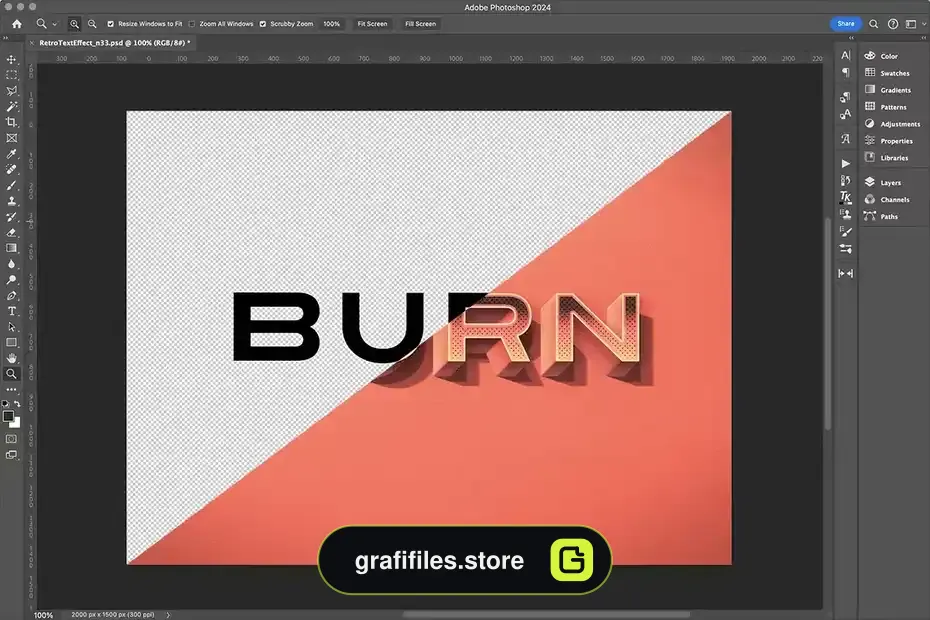The width and height of the screenshot is (930, 620).
Task: Uncheck Scrubby Zoom option
Action: pos(263,24)
